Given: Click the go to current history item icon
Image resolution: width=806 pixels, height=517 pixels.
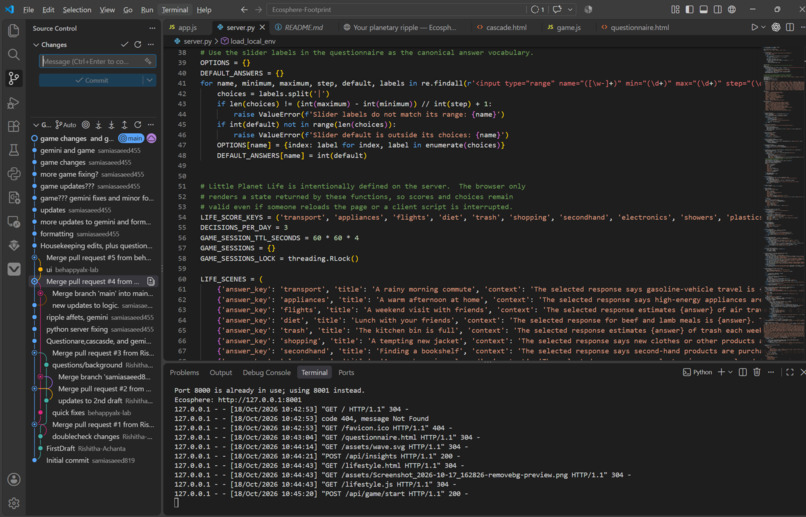Looking at the screenshot, I should pyautogui.click(x=86, y=124).
